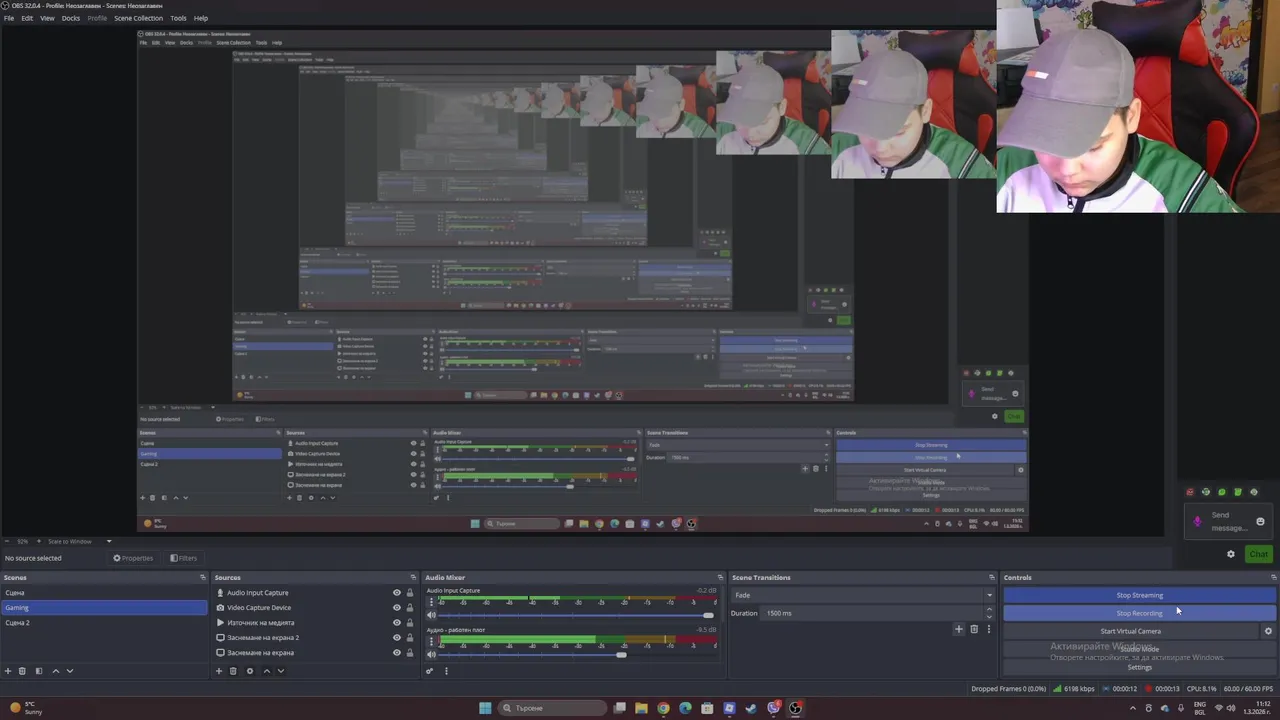This screenshot has height=720, width=1280.
Task: Hide the Audio Input Capture source
Action: (397, 593)
